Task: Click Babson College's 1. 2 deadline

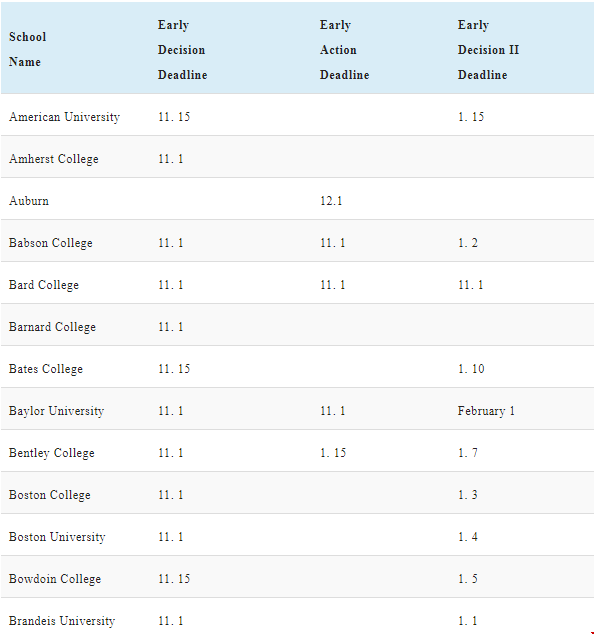Action: point(468,243)
